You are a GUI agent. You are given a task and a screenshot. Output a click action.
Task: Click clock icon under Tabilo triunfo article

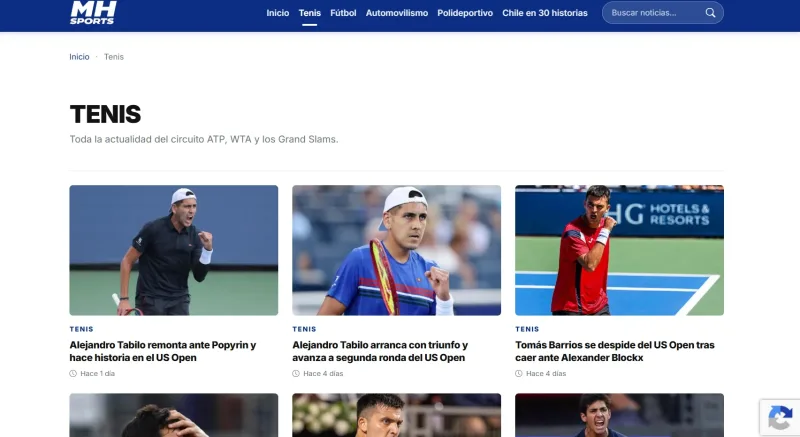point(296,374)
